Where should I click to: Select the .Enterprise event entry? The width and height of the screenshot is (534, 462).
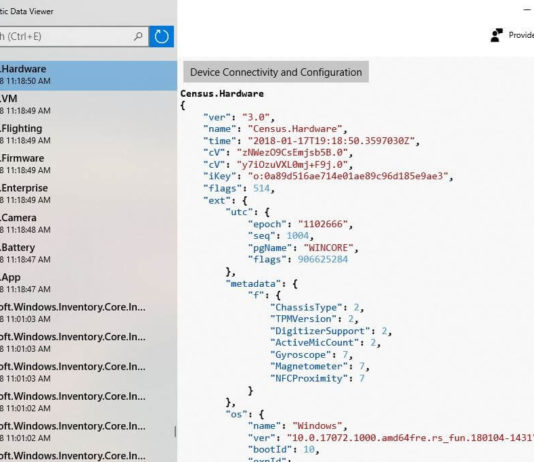88,194
